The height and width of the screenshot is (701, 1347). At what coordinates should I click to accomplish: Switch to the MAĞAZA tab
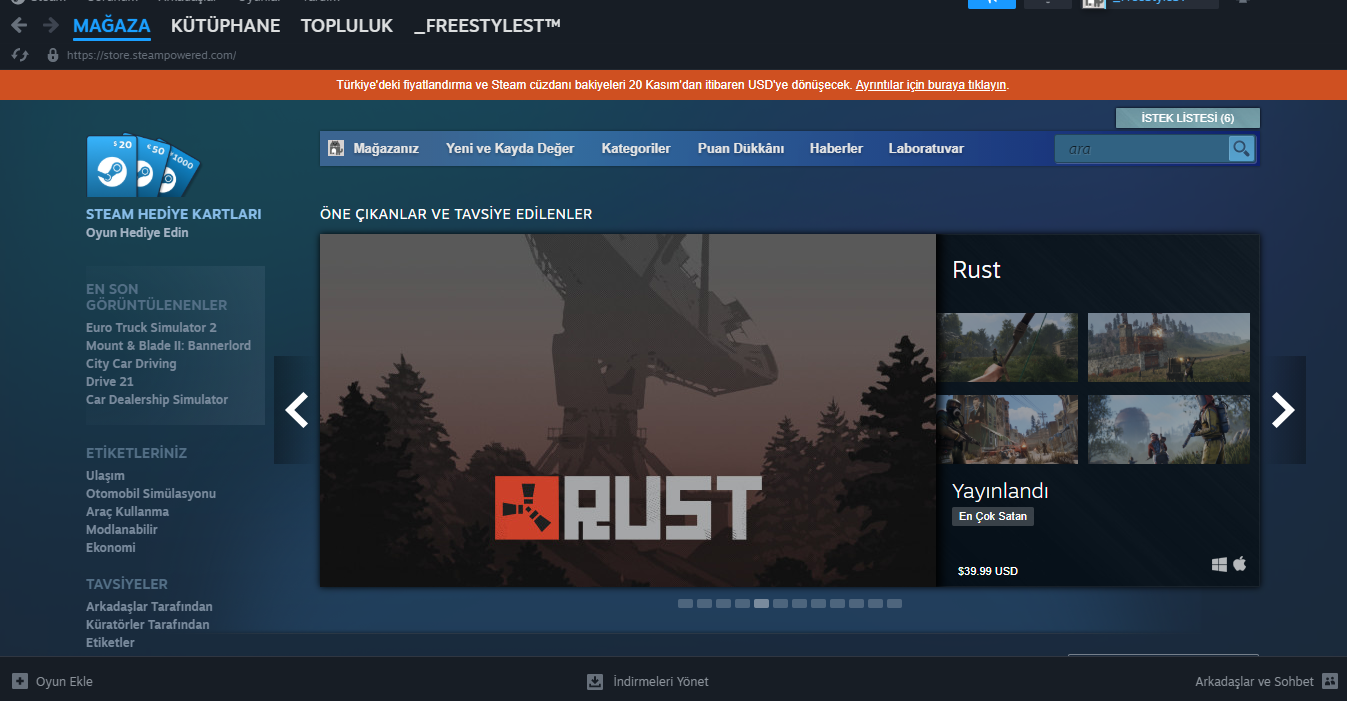pyautogui.click(x=112, y=26)
